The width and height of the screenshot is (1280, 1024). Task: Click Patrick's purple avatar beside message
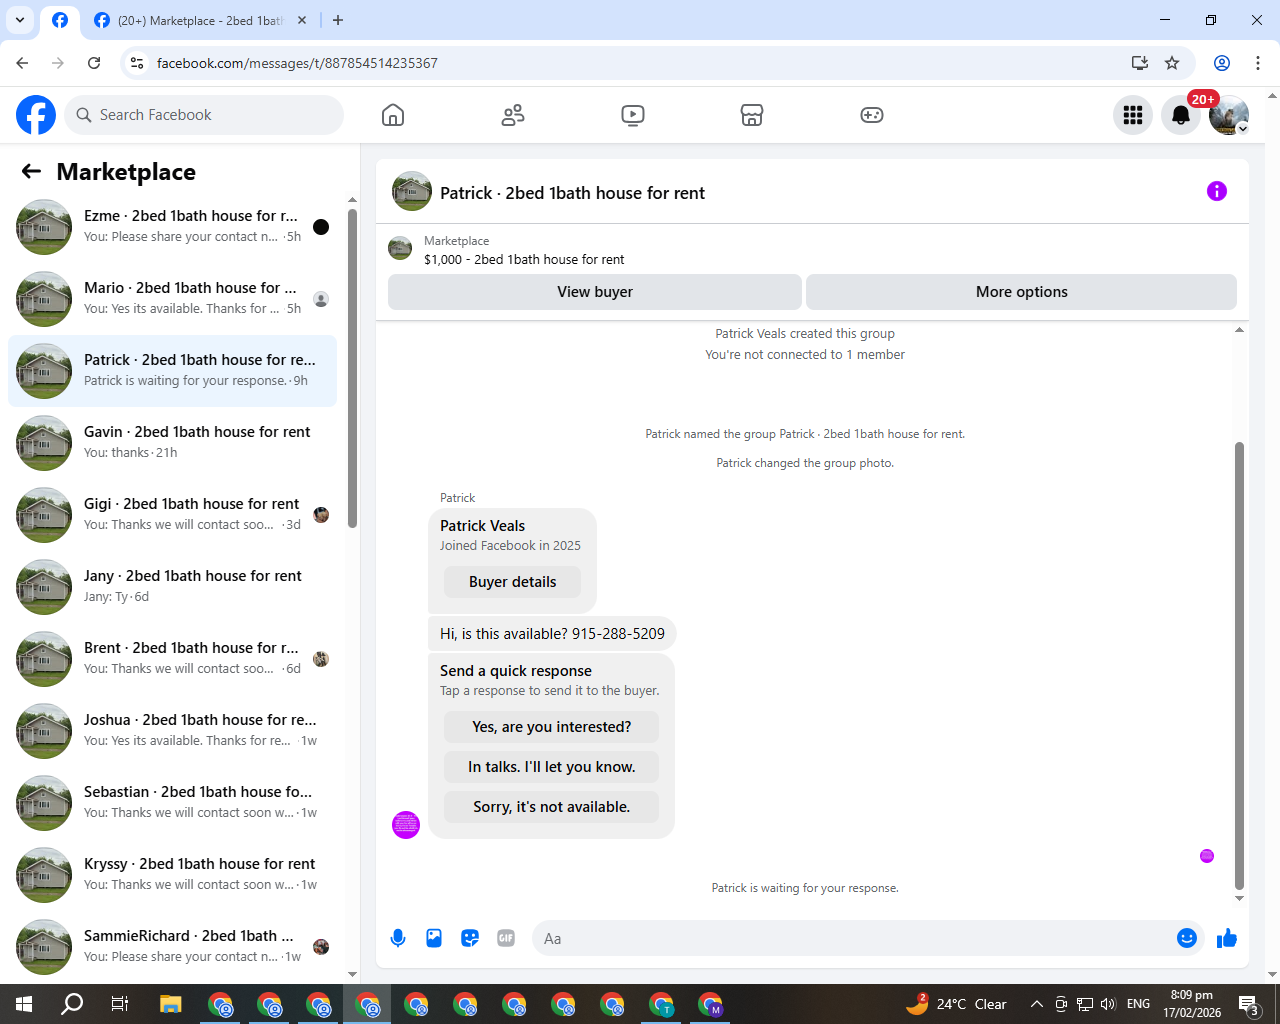(406, 825)
